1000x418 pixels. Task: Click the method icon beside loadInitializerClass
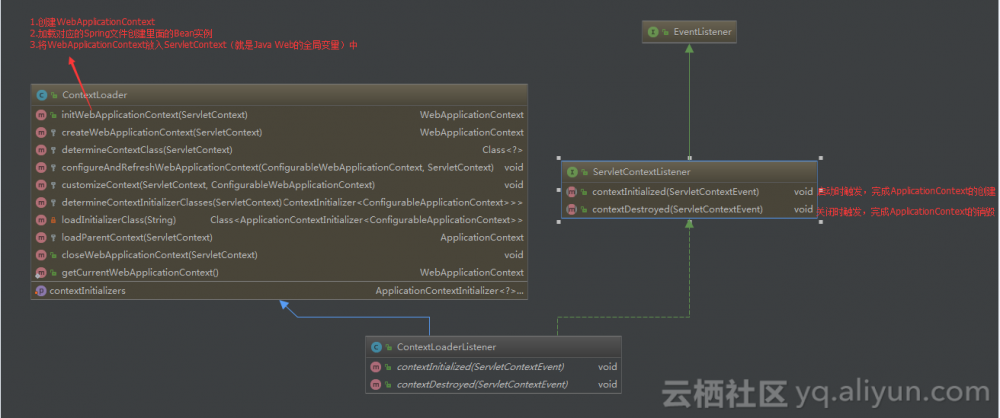click(41, 220)
